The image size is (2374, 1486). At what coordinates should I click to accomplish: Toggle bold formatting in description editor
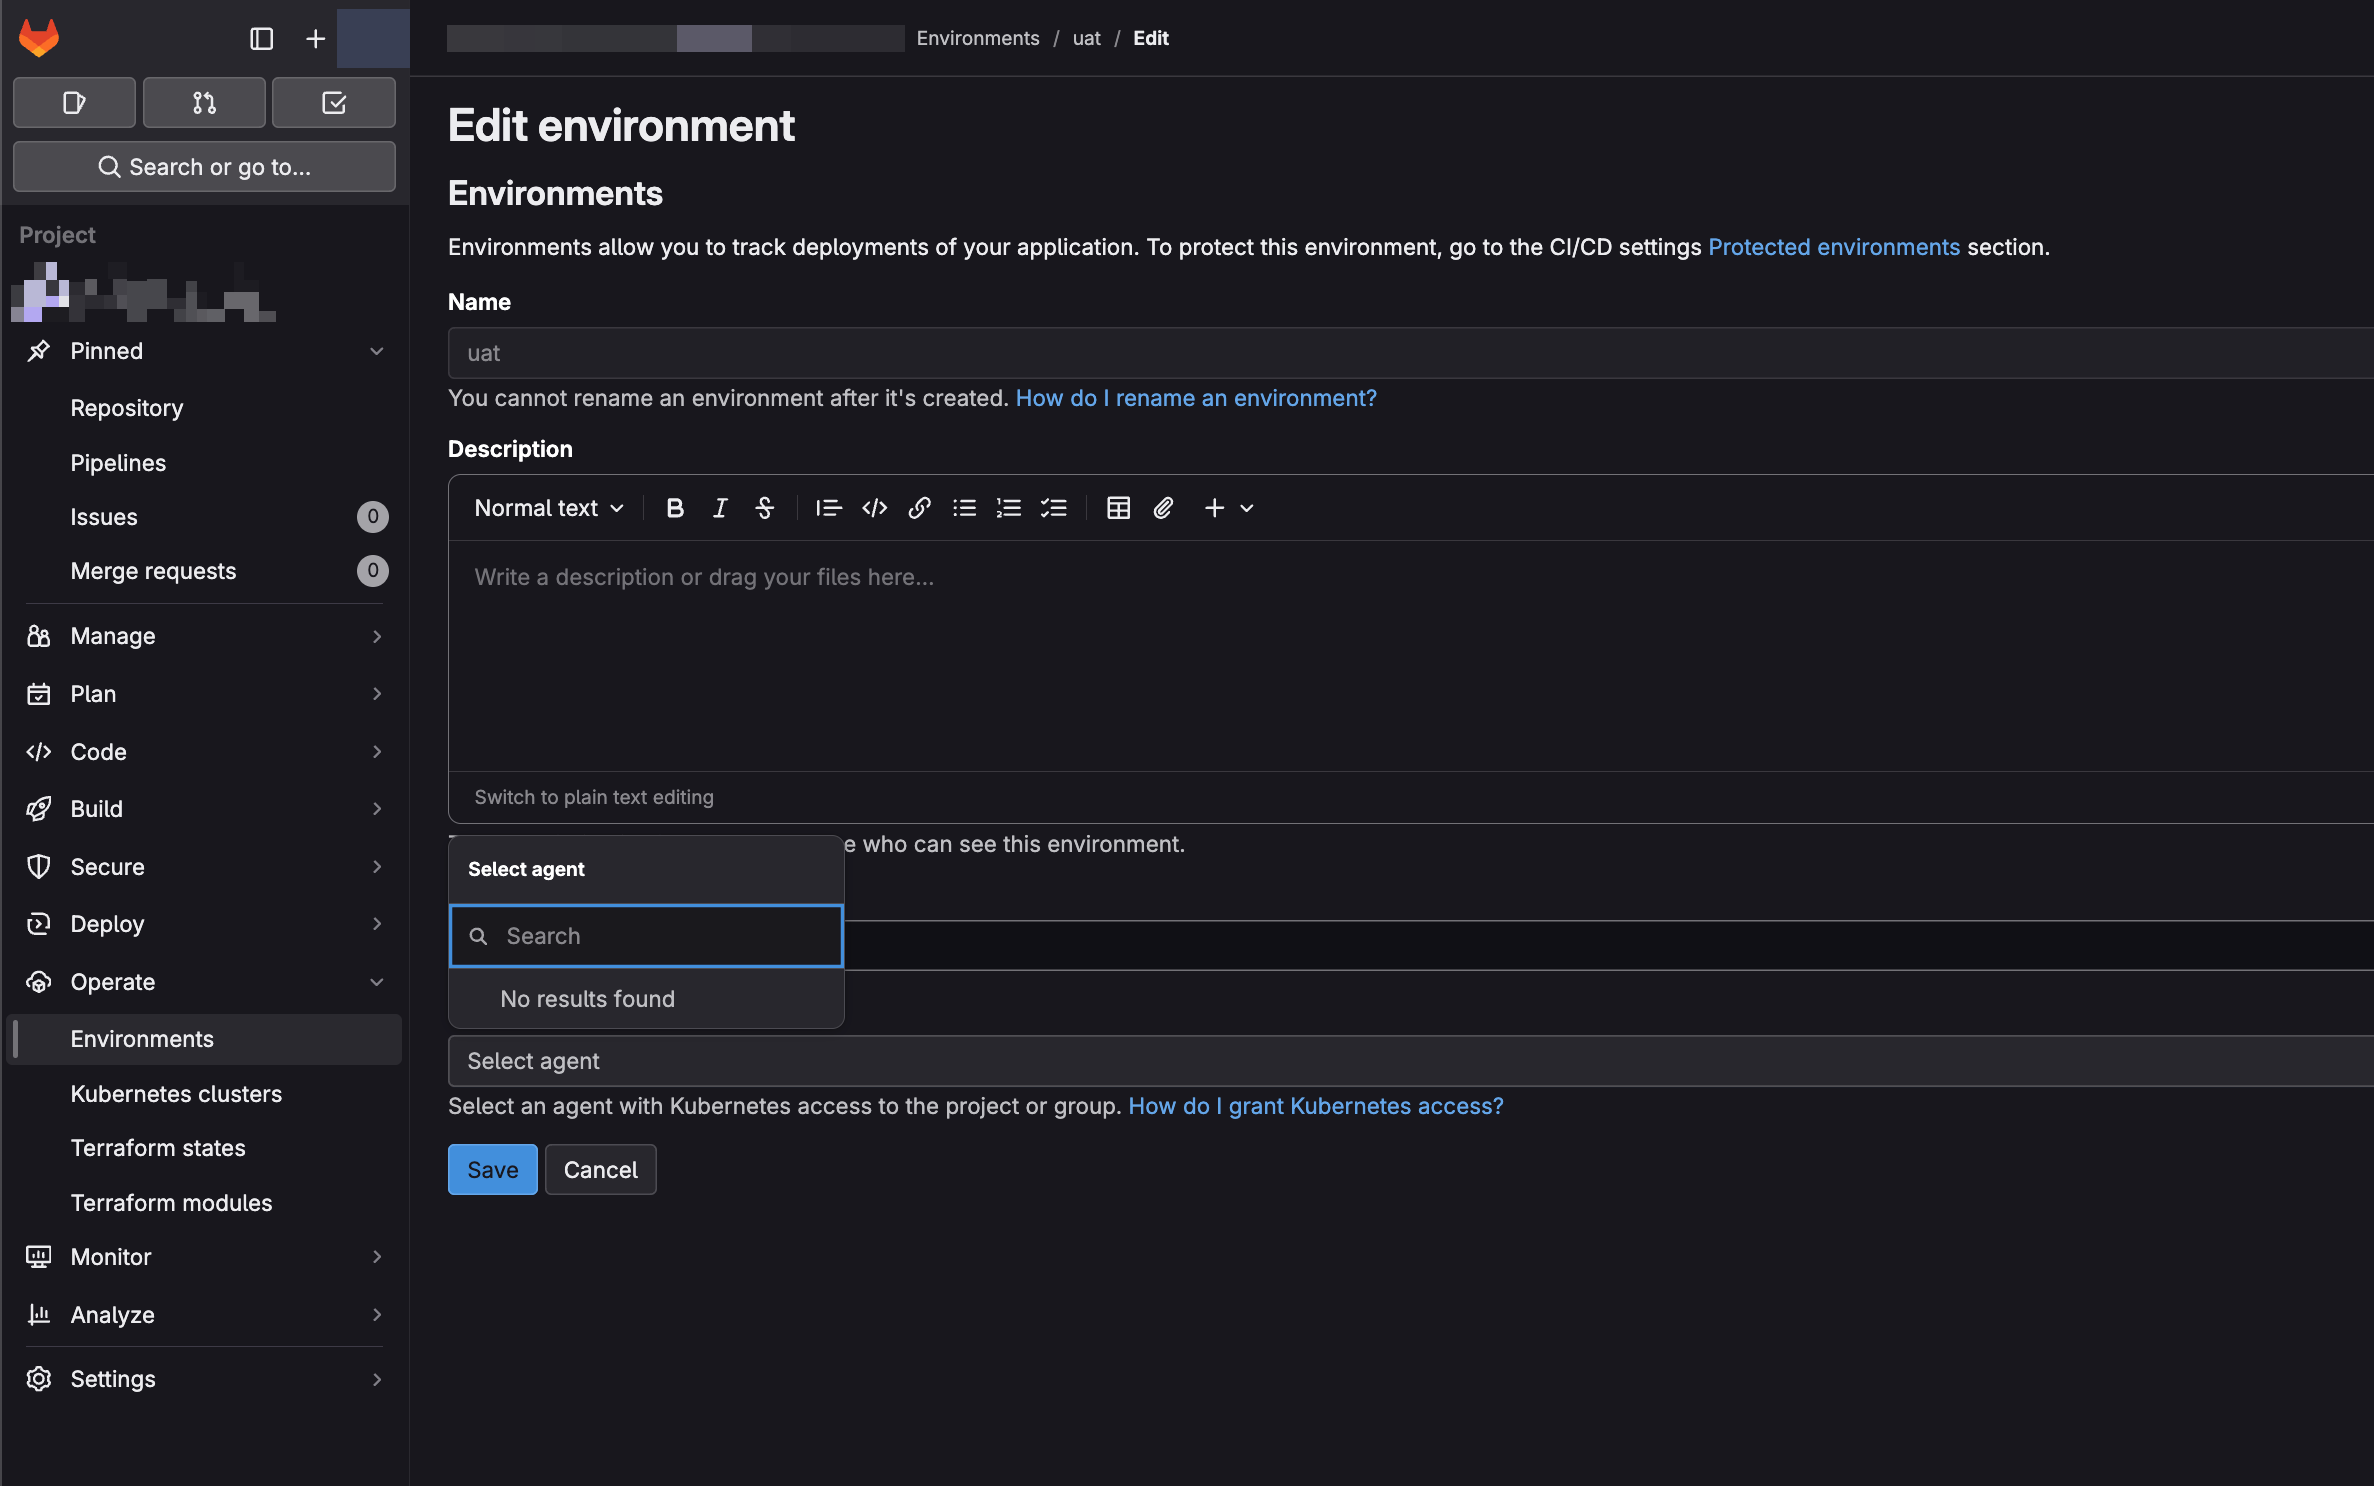click(675, 508)
